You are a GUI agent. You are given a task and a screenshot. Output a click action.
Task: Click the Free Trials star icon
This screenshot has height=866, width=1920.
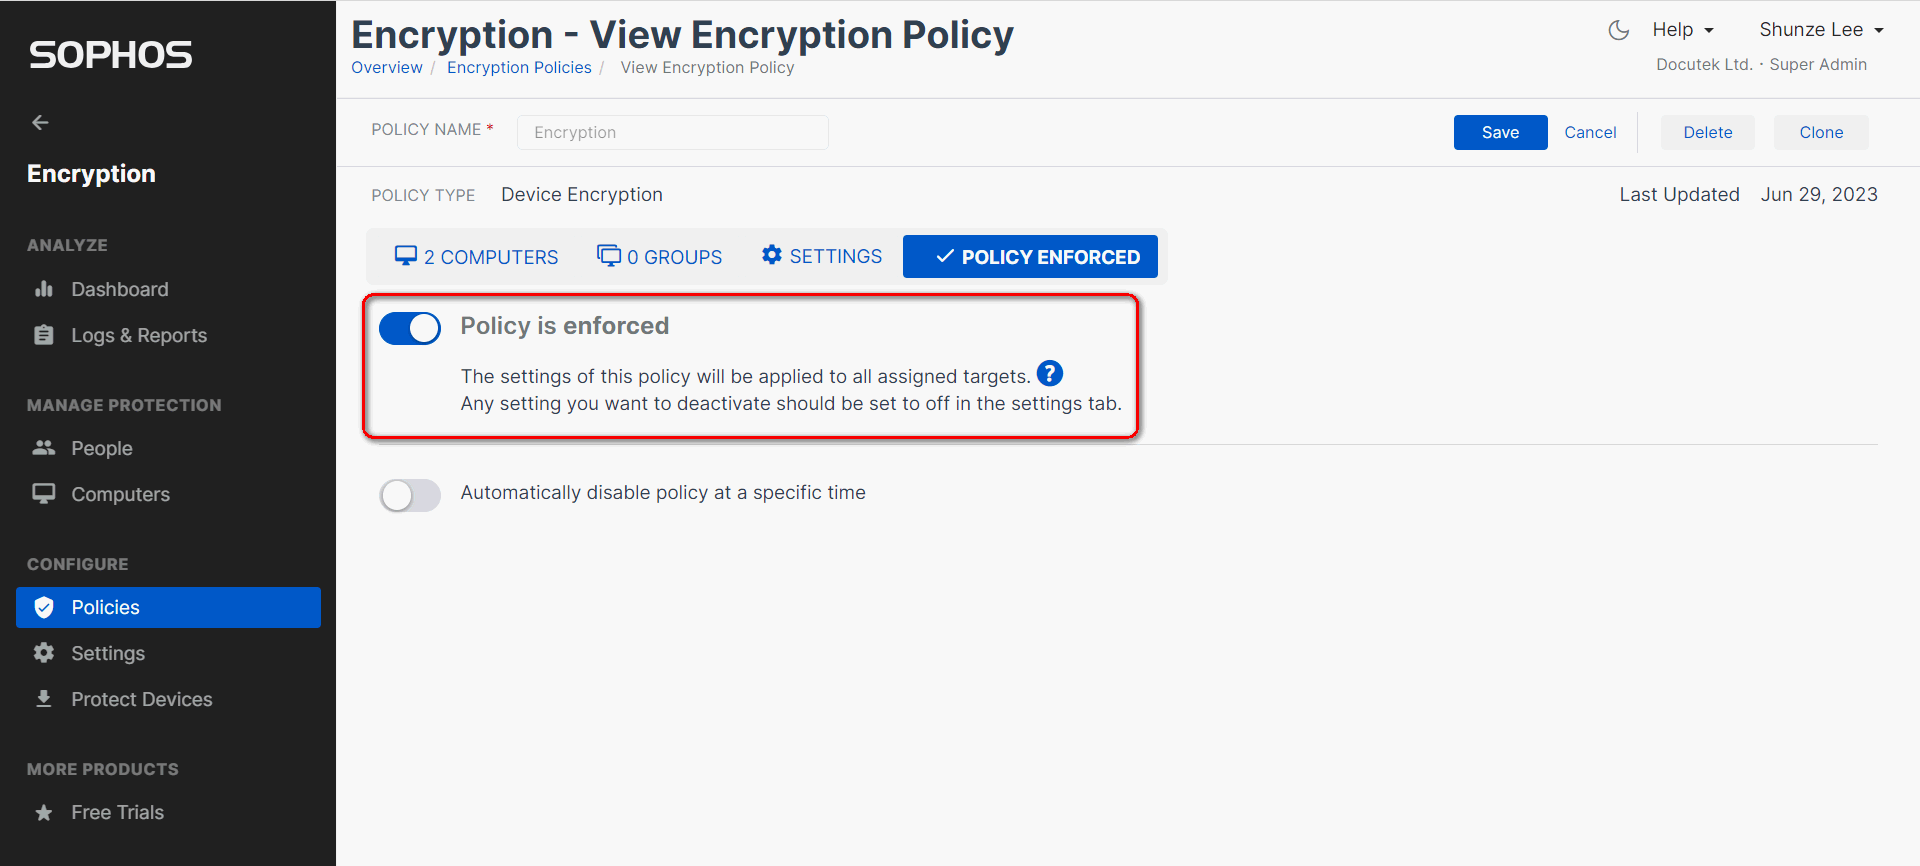point(44,812)
